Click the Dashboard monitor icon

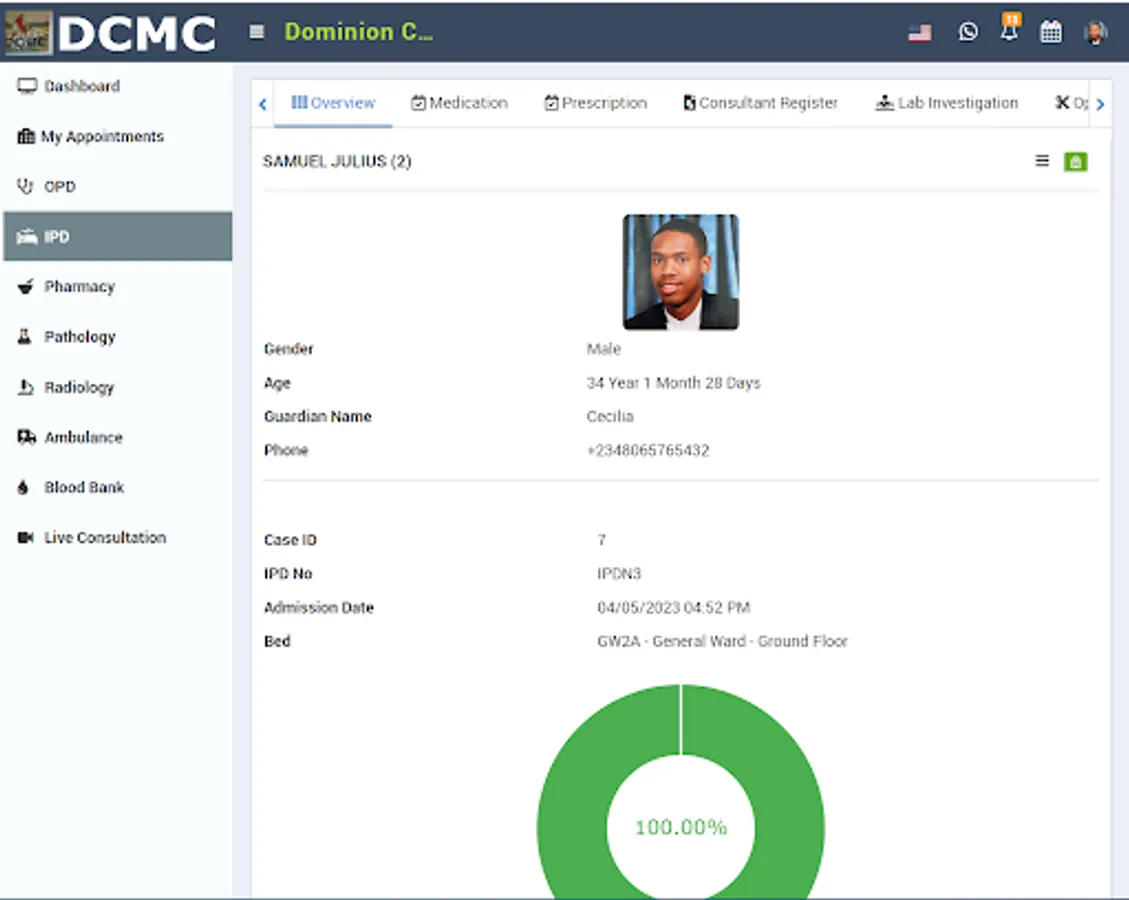27,86
